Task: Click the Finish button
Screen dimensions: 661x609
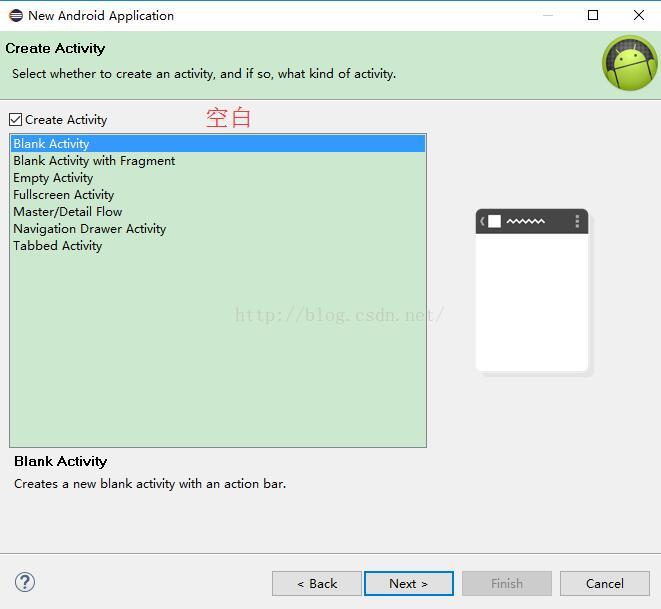Action: click(x=507, y=584)
